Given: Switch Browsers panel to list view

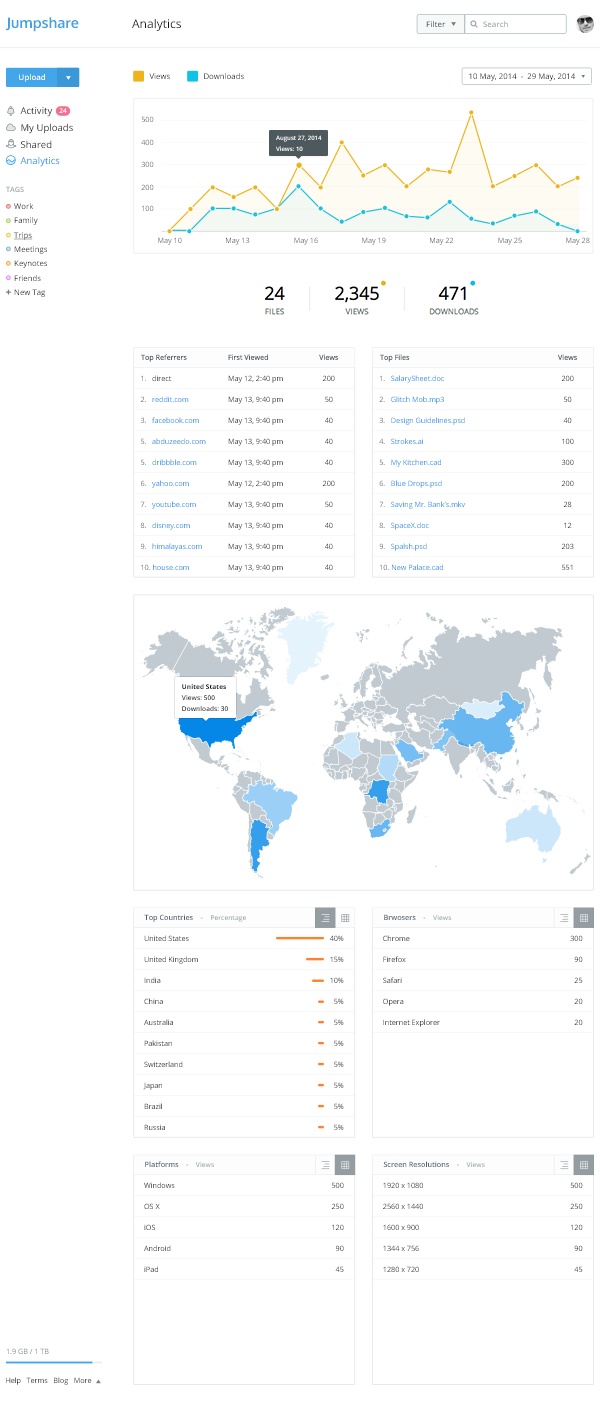Looking at the screenshot, I should click(564, 917).
